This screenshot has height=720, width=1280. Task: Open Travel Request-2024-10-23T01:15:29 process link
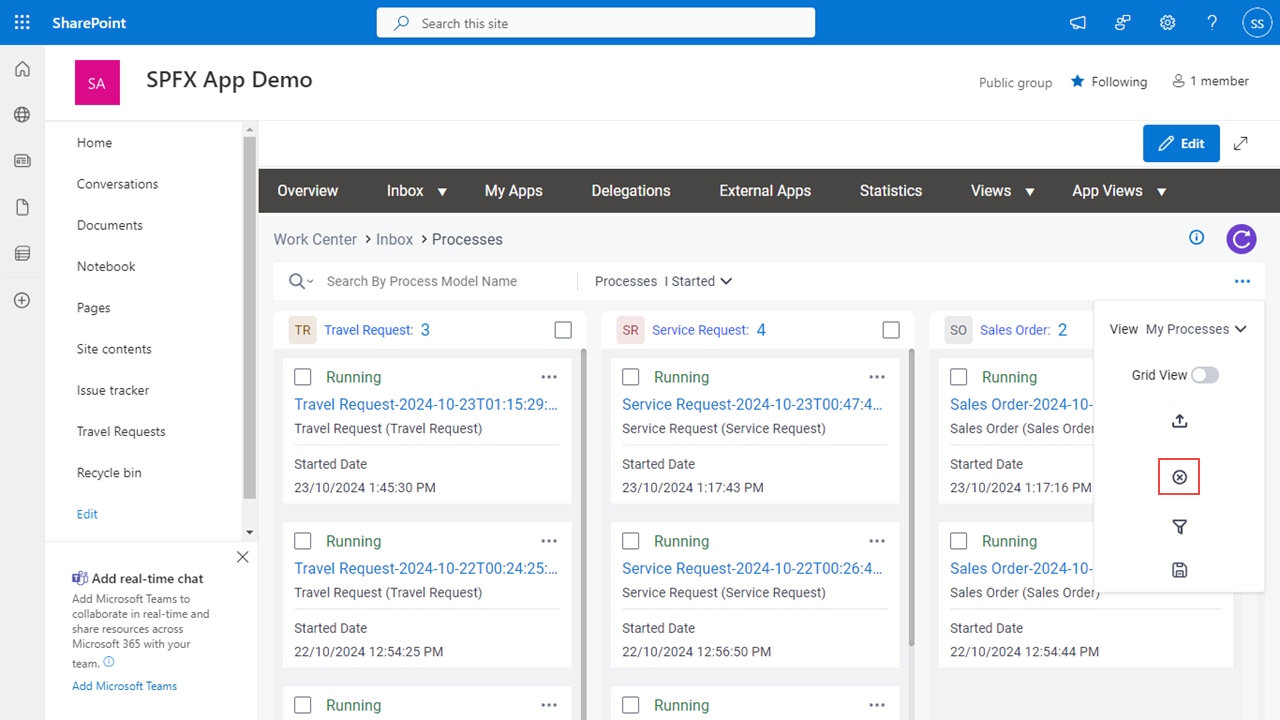[426, 404]
